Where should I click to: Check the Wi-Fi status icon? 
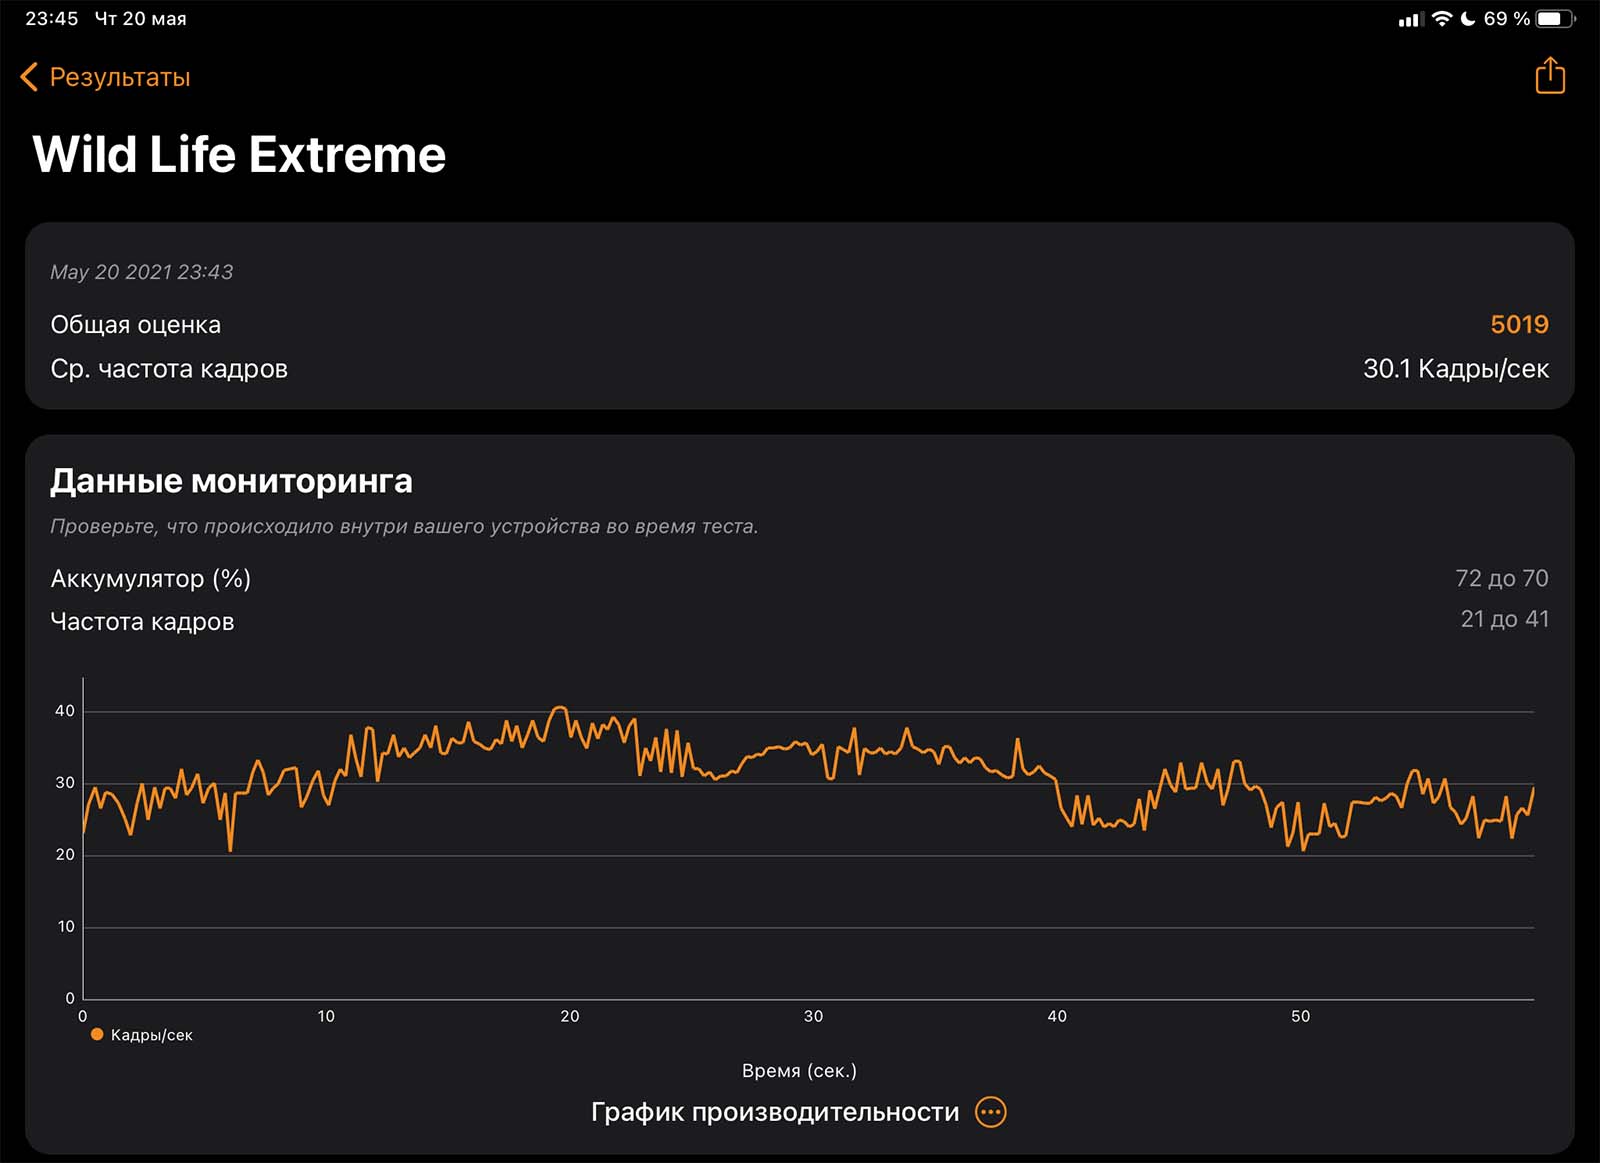point(1441,19)
